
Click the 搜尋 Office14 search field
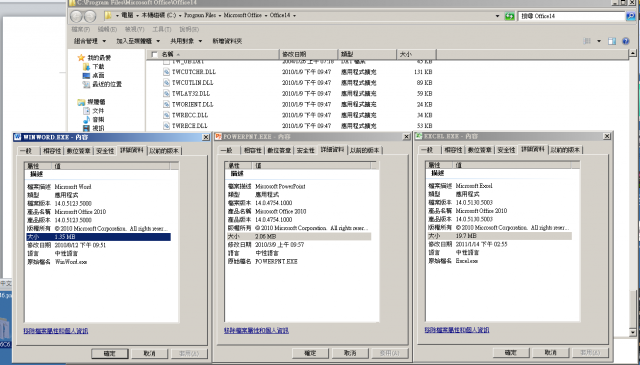[571, 16]
